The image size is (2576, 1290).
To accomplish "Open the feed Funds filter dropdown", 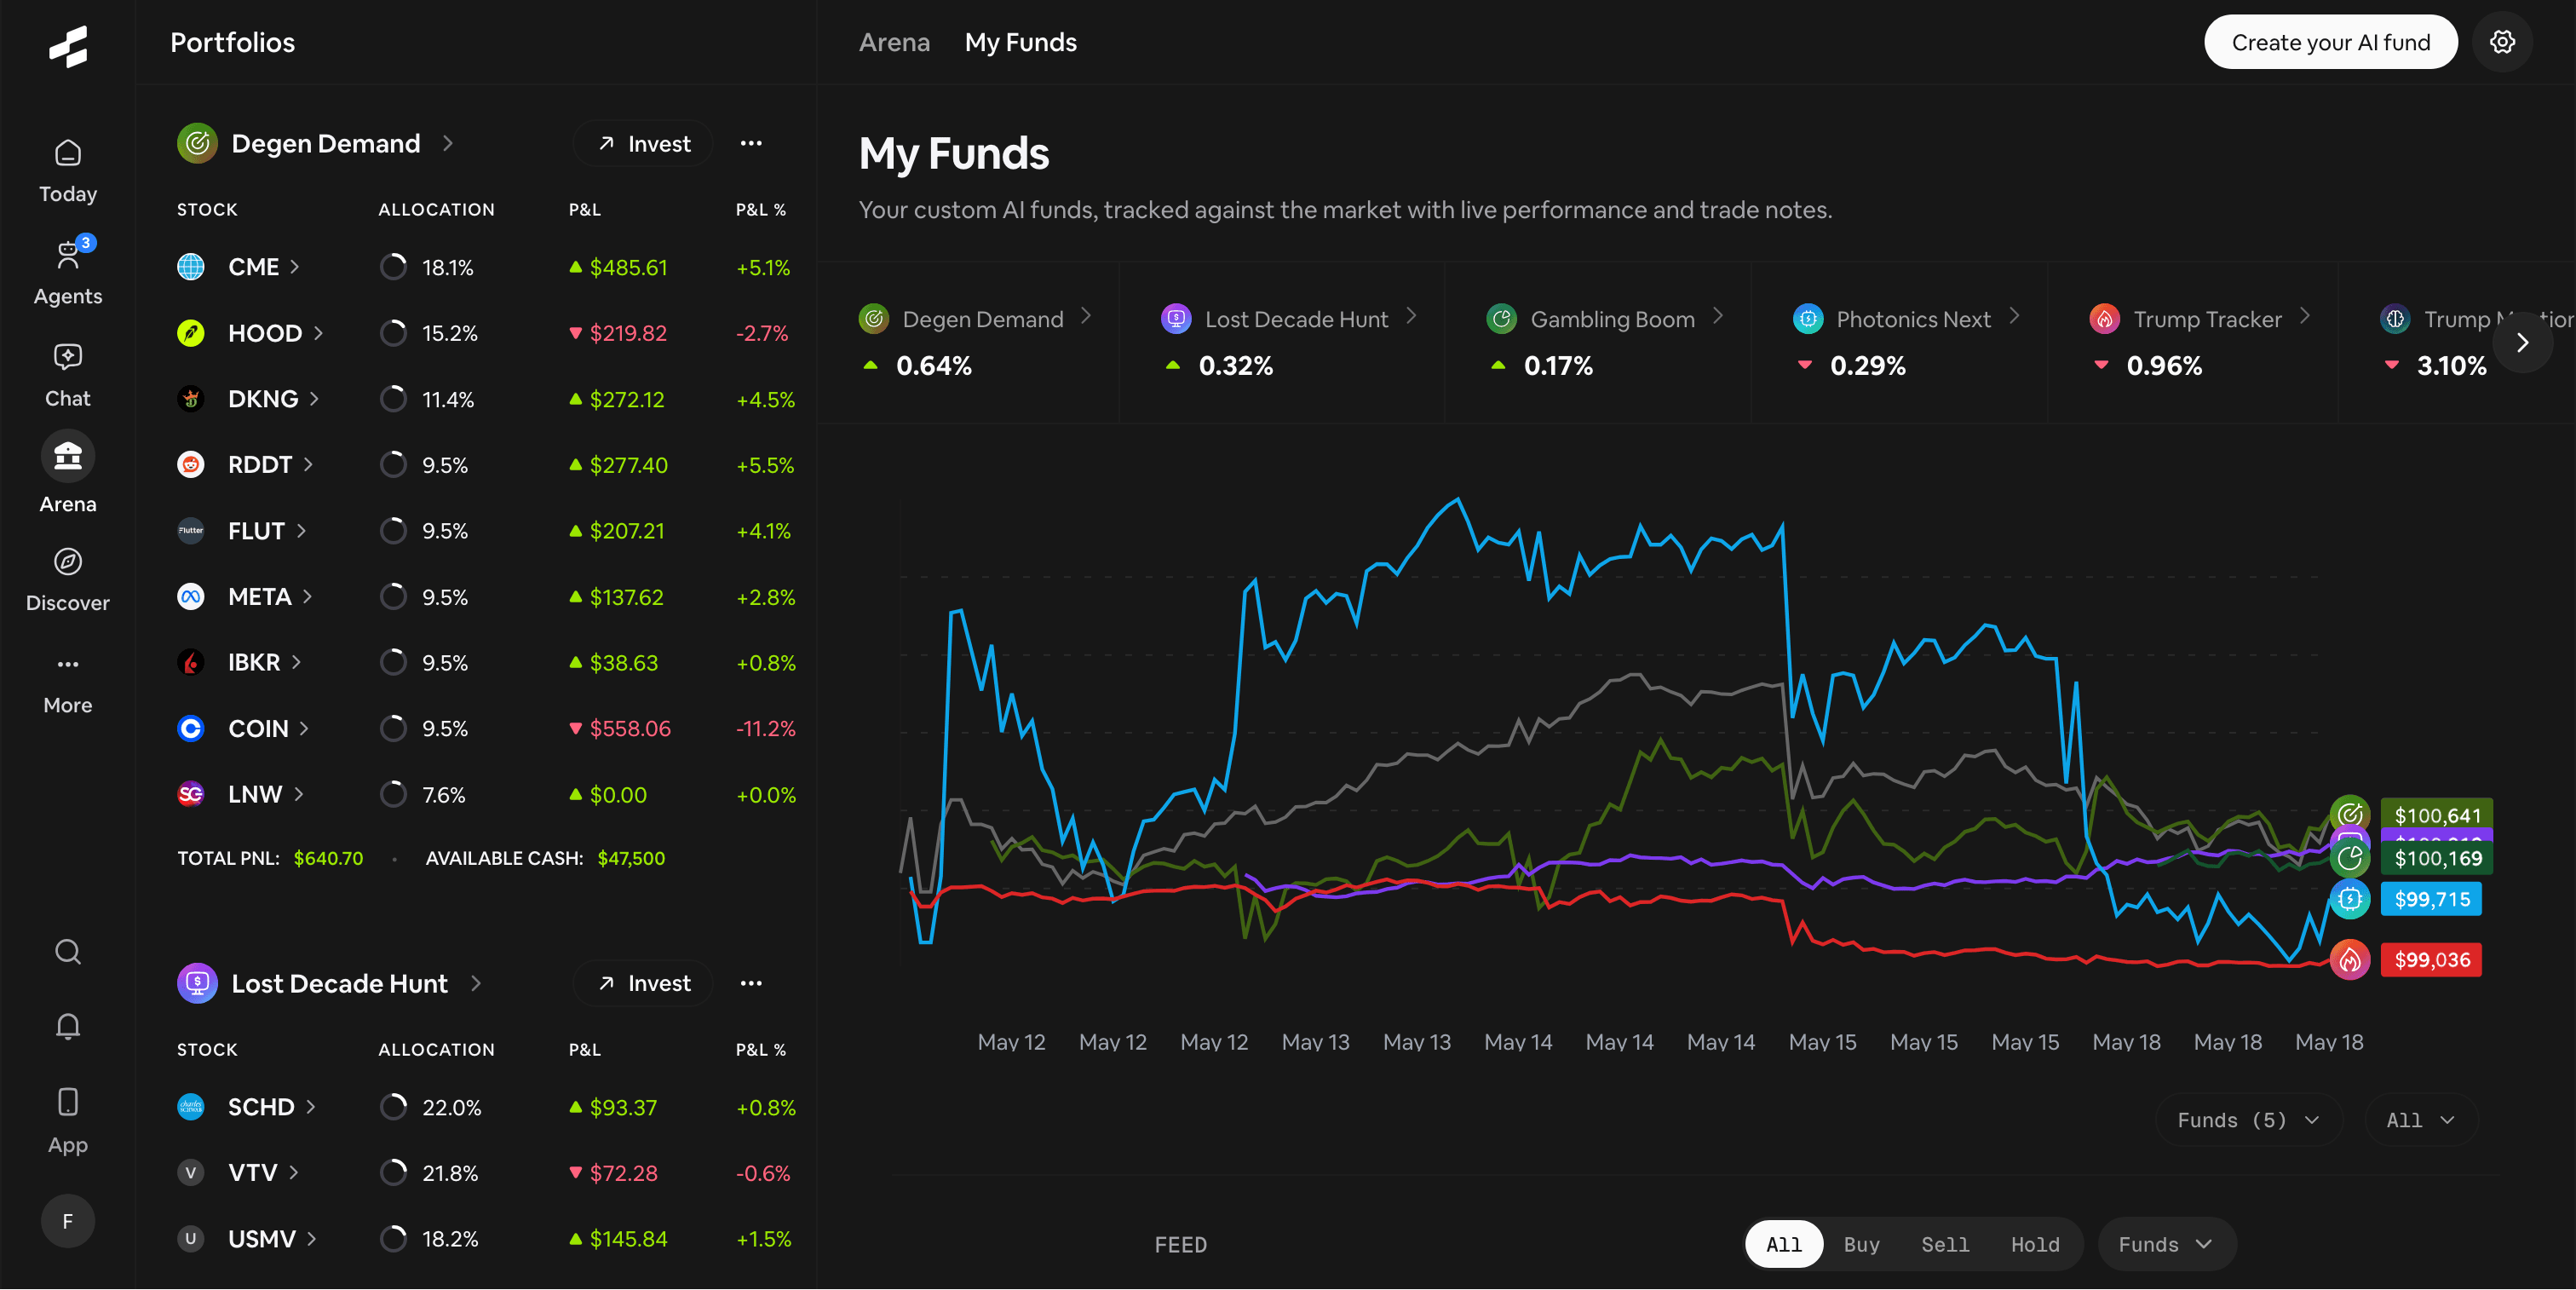I will 2166,1244.
